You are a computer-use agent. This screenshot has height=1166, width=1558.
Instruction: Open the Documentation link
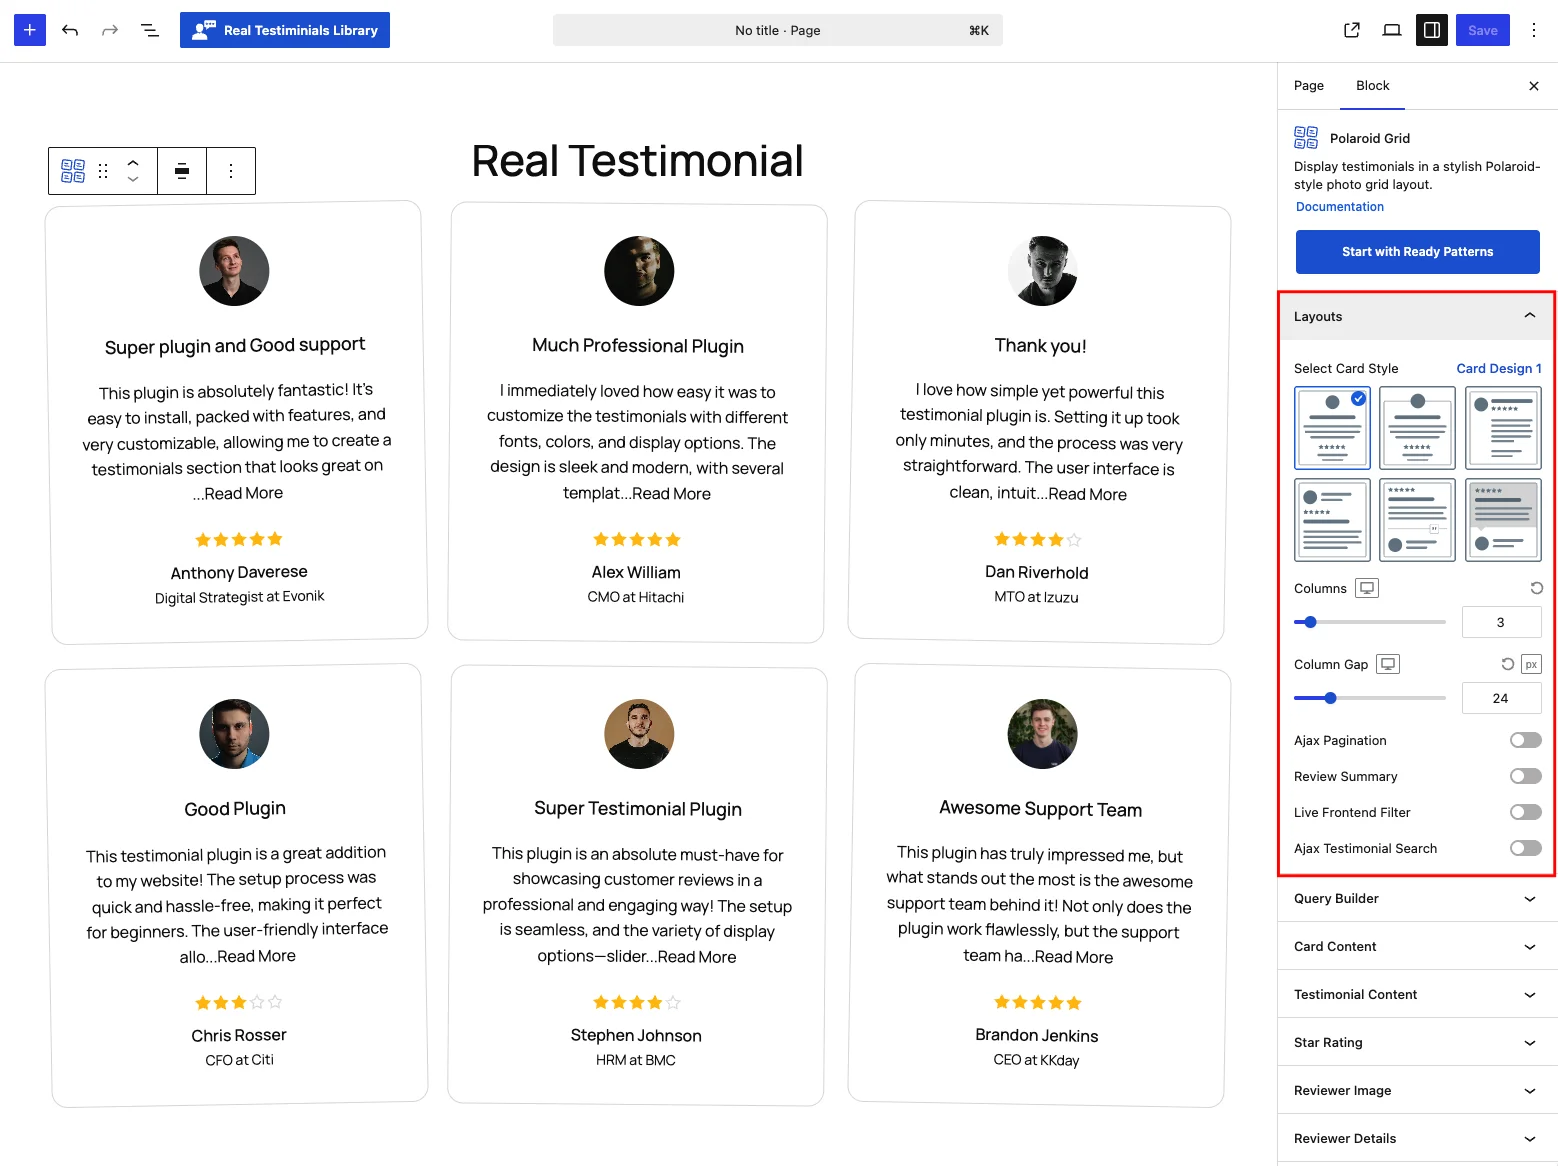point(1340,207)
